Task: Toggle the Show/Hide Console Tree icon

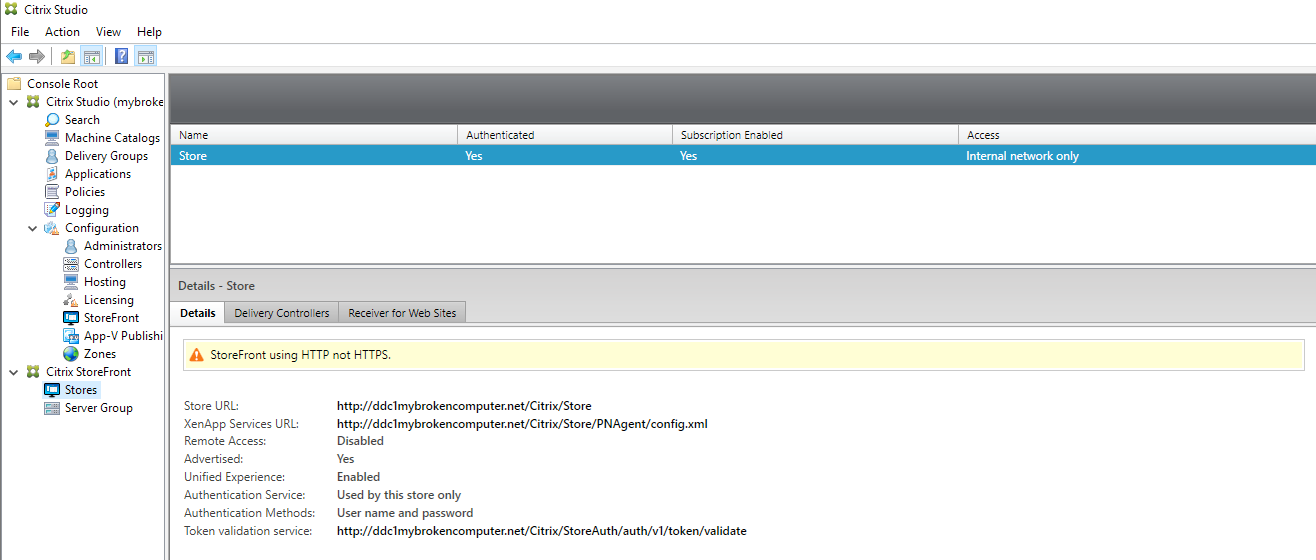Action: tap(91, 56)
